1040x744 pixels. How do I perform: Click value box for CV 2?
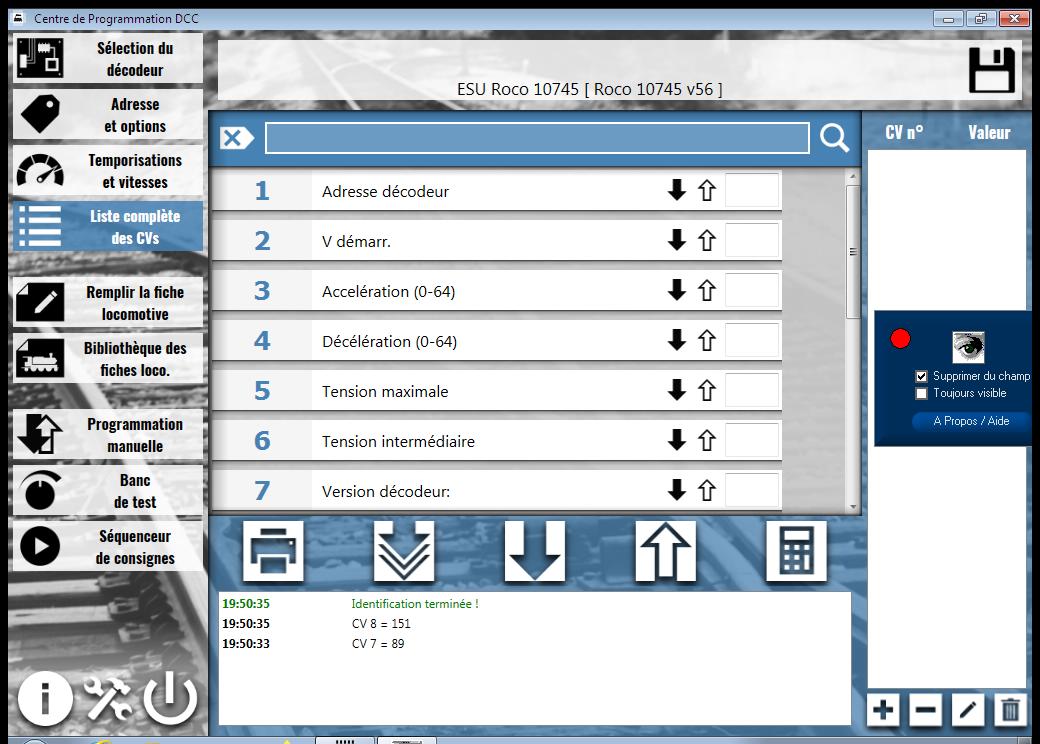click(x=752, y=240)
